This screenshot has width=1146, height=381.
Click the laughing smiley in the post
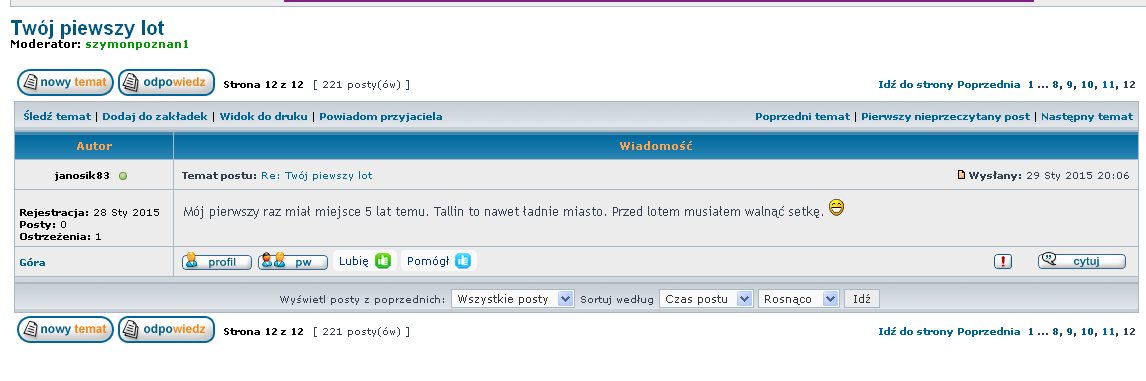pos(836,208)
